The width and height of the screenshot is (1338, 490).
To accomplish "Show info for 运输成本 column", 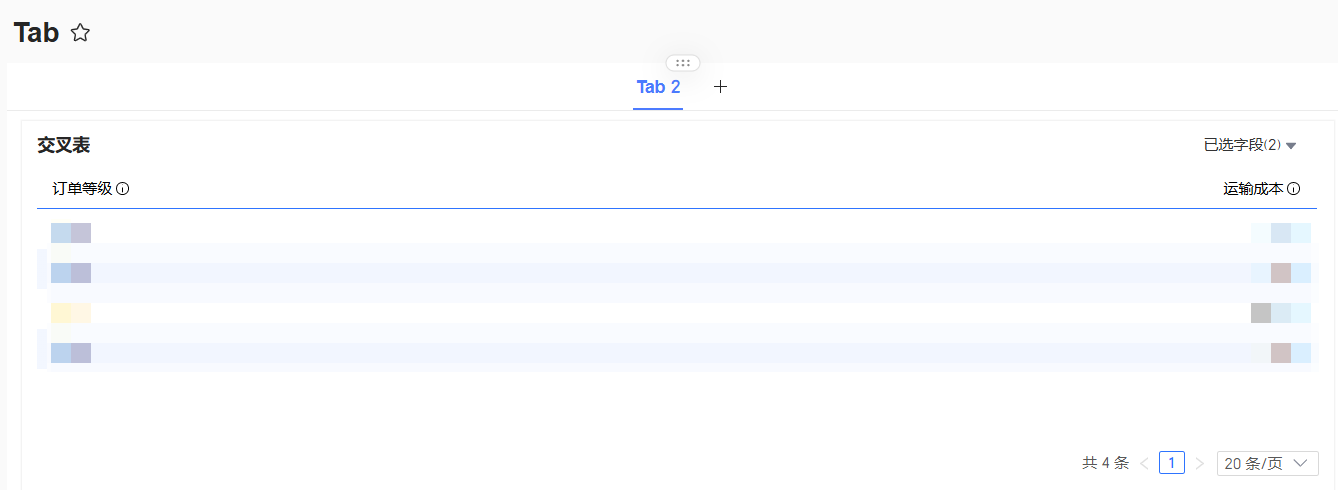I will (1294, 189).
